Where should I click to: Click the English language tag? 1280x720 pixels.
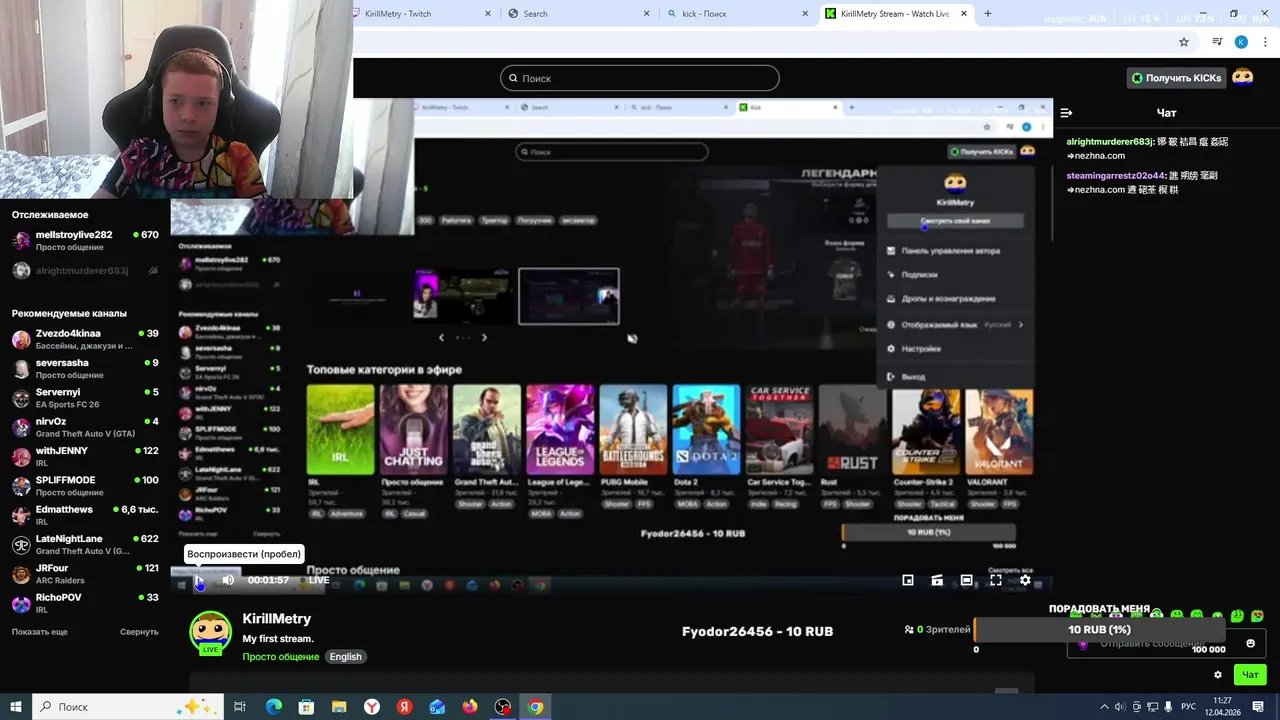click(x=346, y=657)
